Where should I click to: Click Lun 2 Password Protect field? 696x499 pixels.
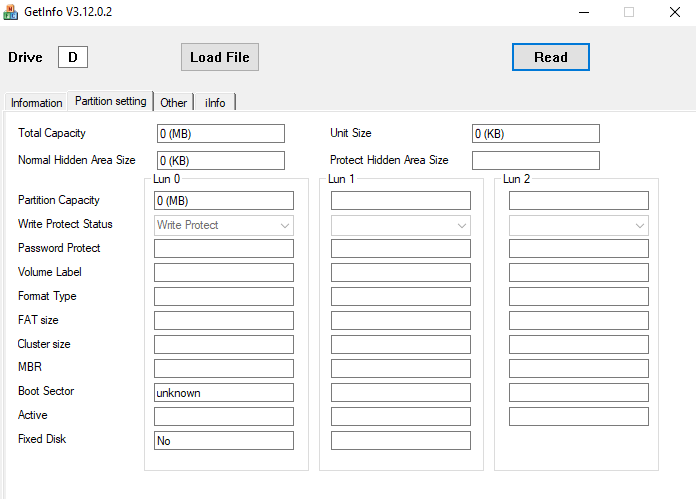(578, 249)
